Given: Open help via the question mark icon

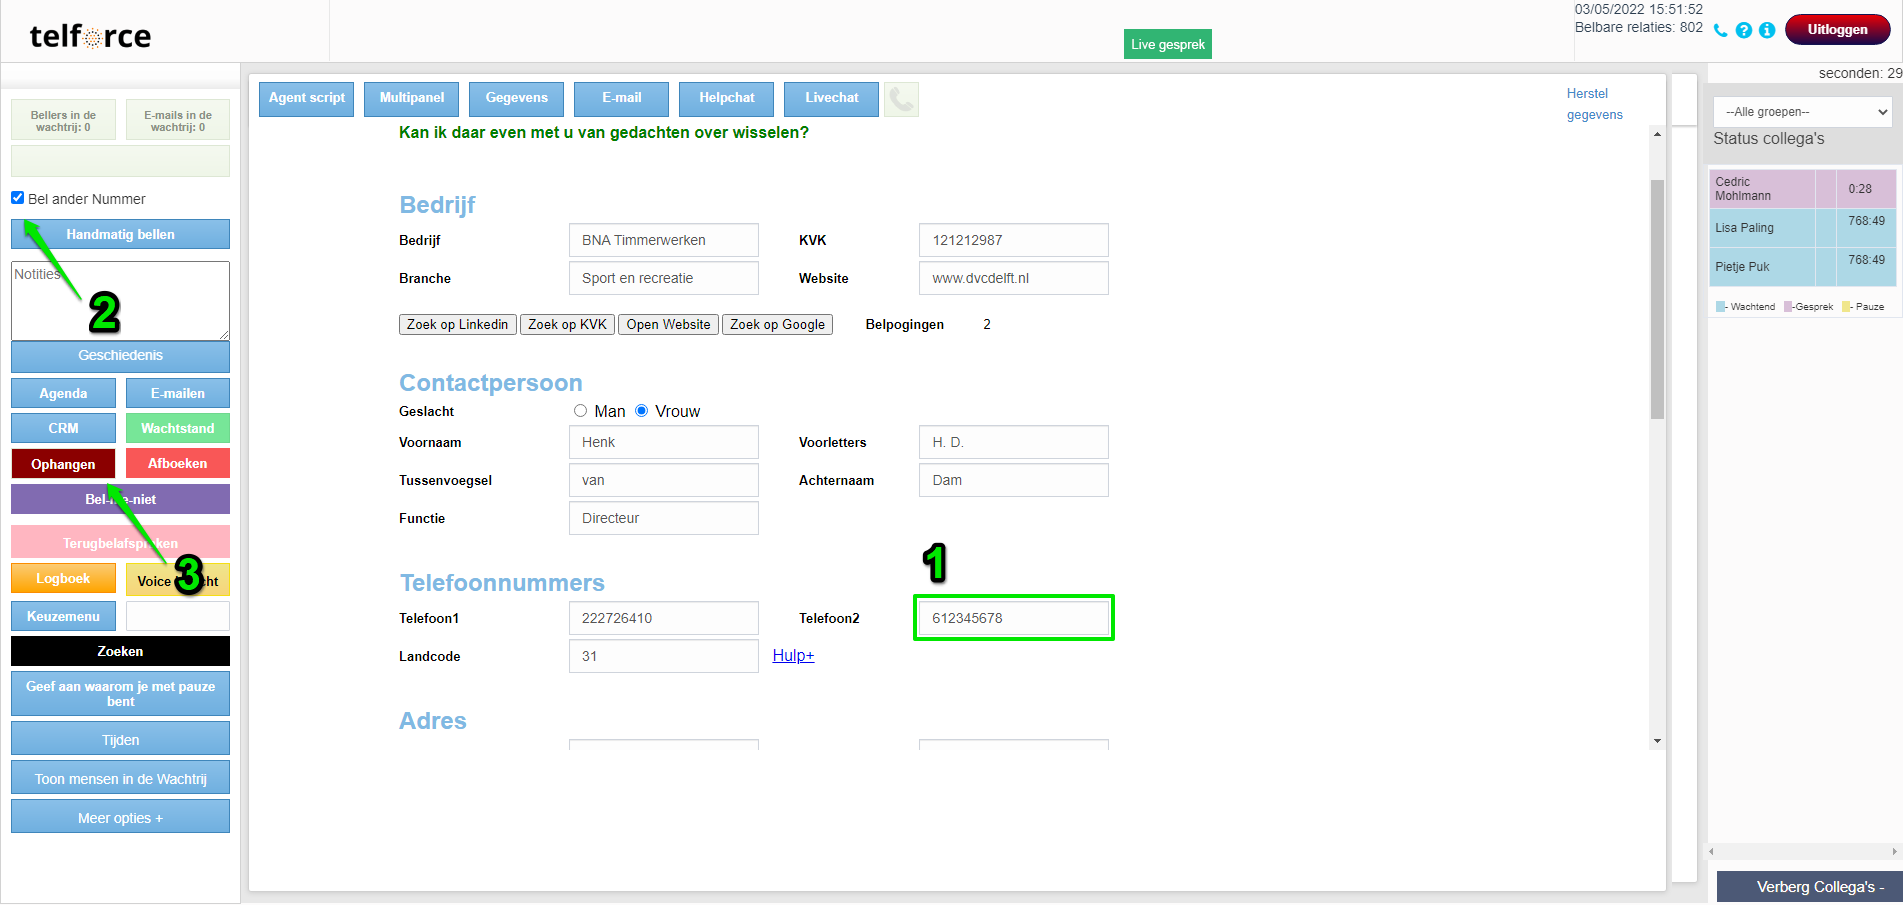Looking at the screenshot, I should pyautogui.click(x=1743, y=30).
